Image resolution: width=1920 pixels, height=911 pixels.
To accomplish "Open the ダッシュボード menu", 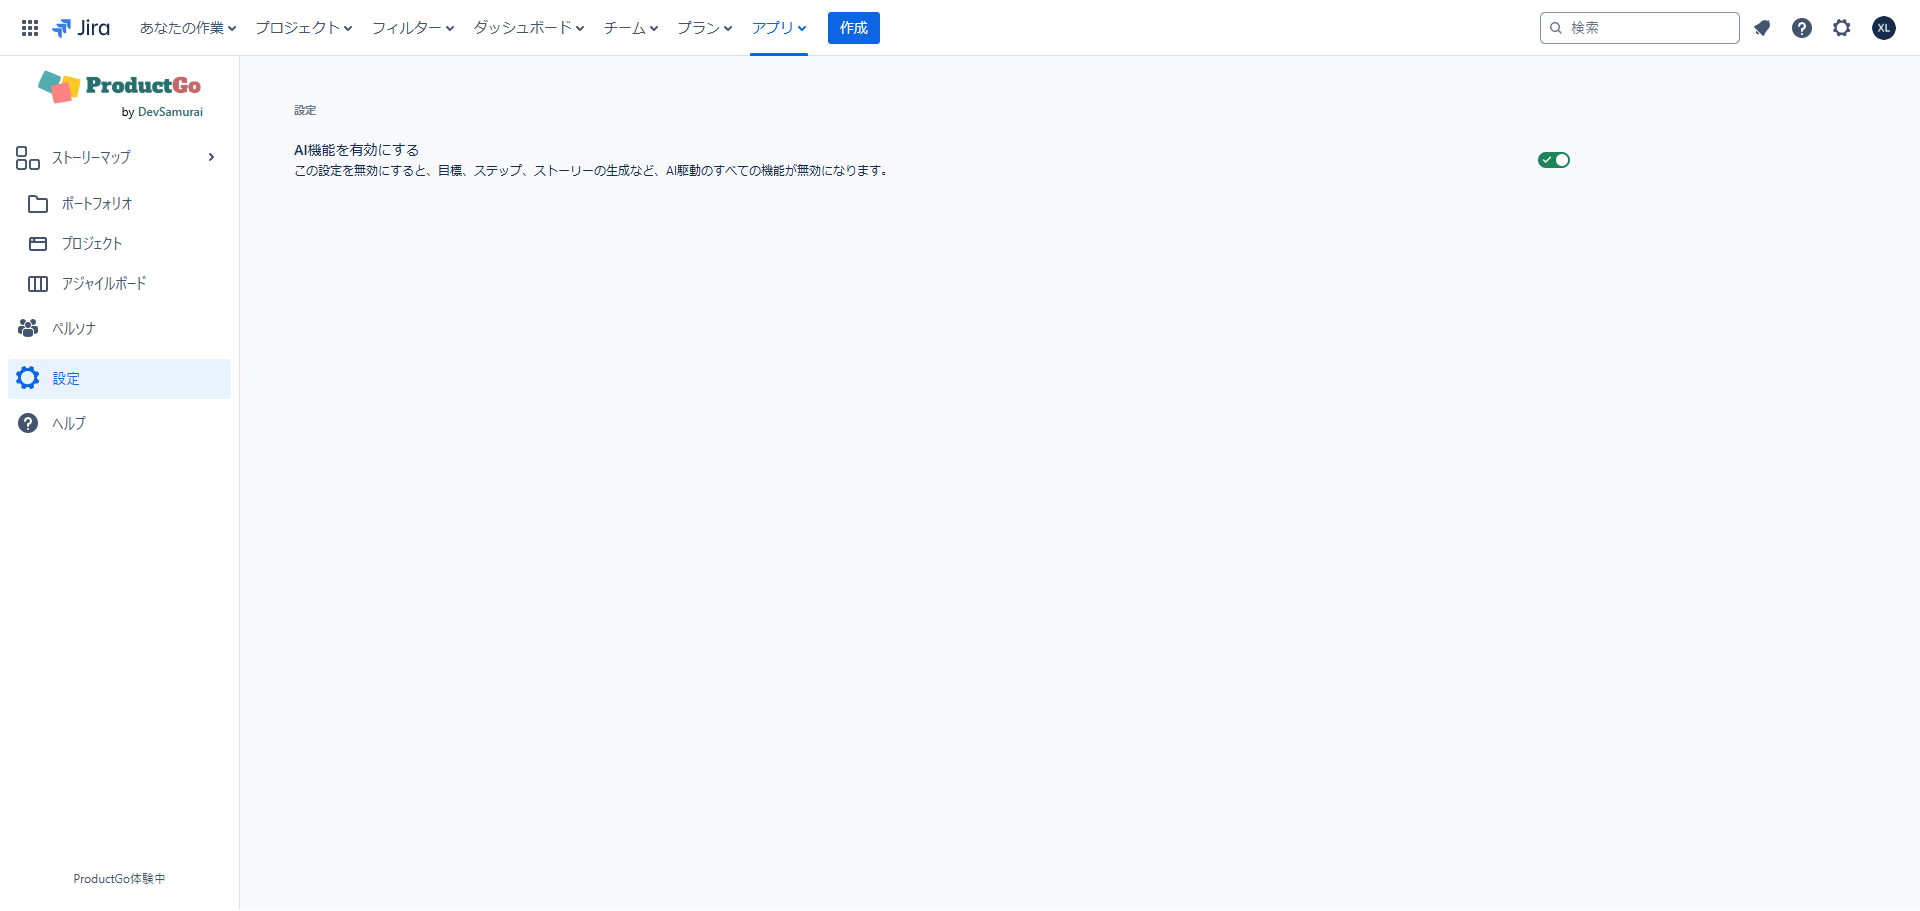I will coord(528,28).
